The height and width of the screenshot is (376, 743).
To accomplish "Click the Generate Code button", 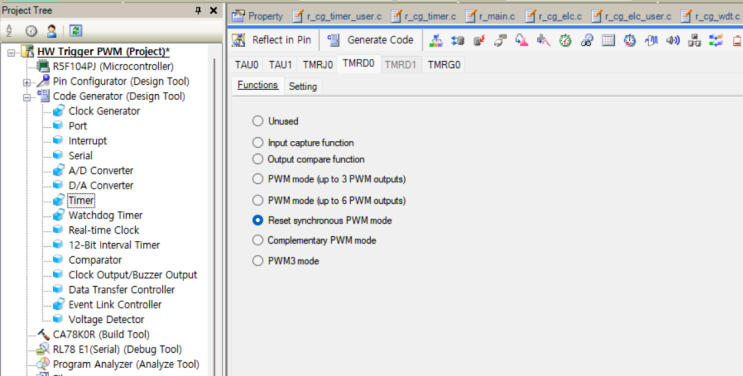I will [x=370, y=40].
